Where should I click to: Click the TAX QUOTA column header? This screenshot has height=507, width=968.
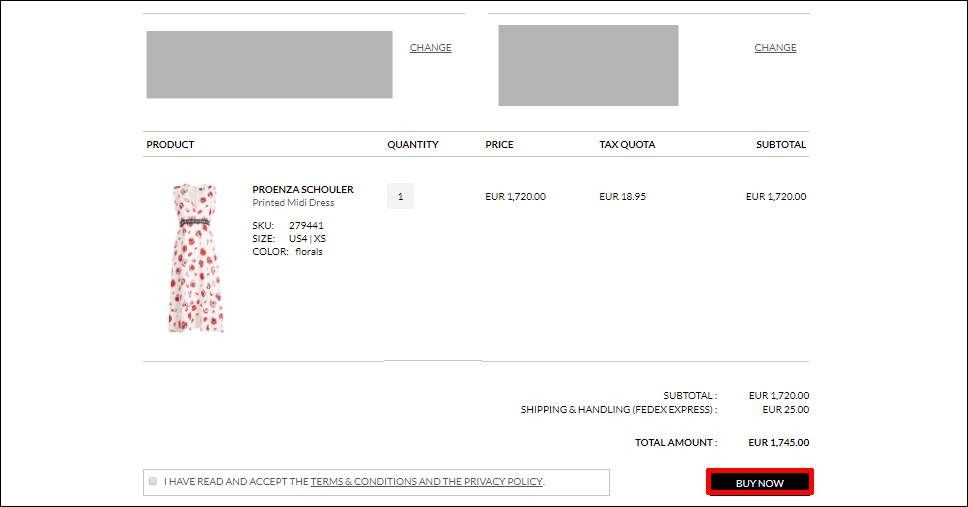(x=627, y=145)
